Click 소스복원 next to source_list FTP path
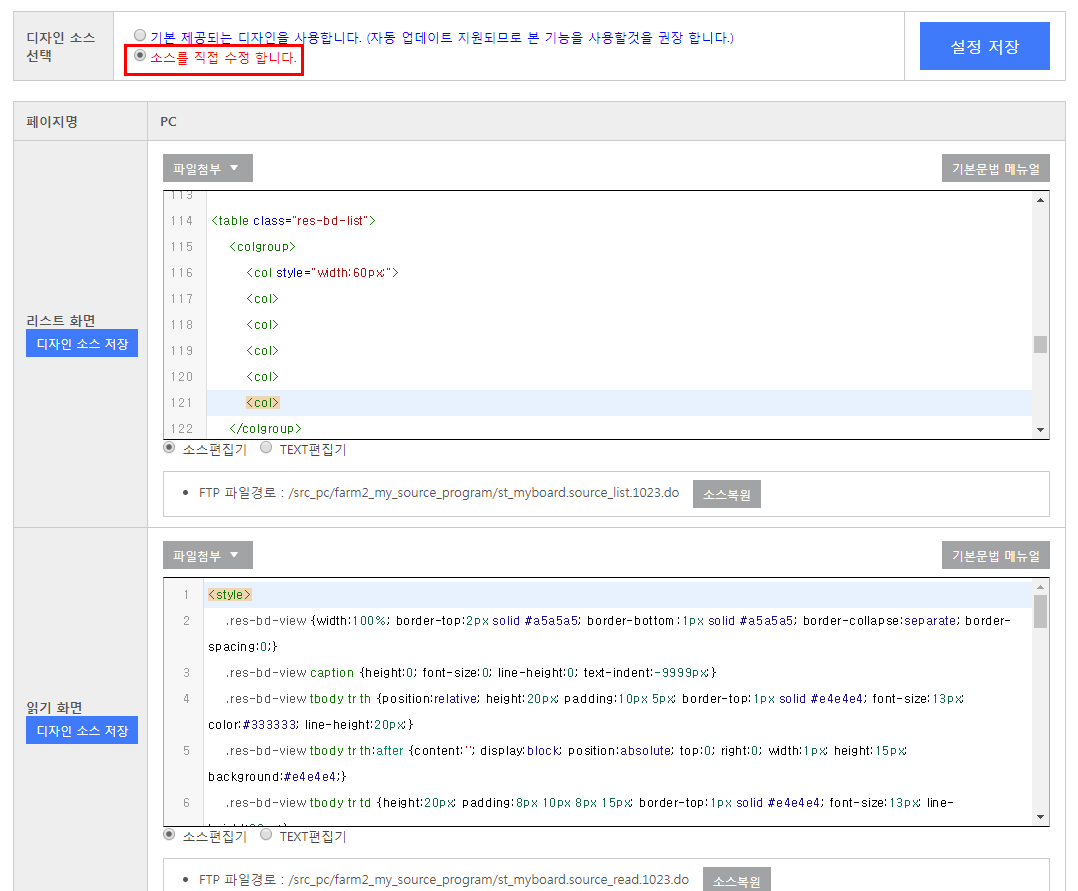 [x=727, y=494]
